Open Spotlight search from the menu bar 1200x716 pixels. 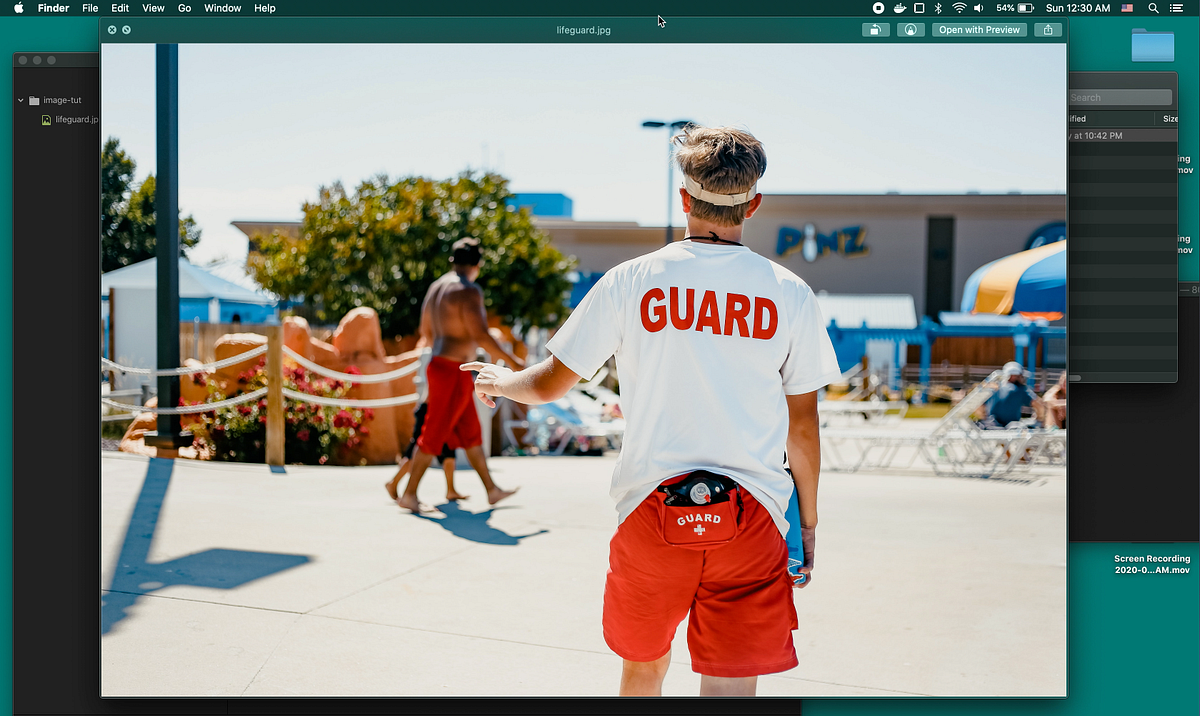click(x=1153, y=8)
